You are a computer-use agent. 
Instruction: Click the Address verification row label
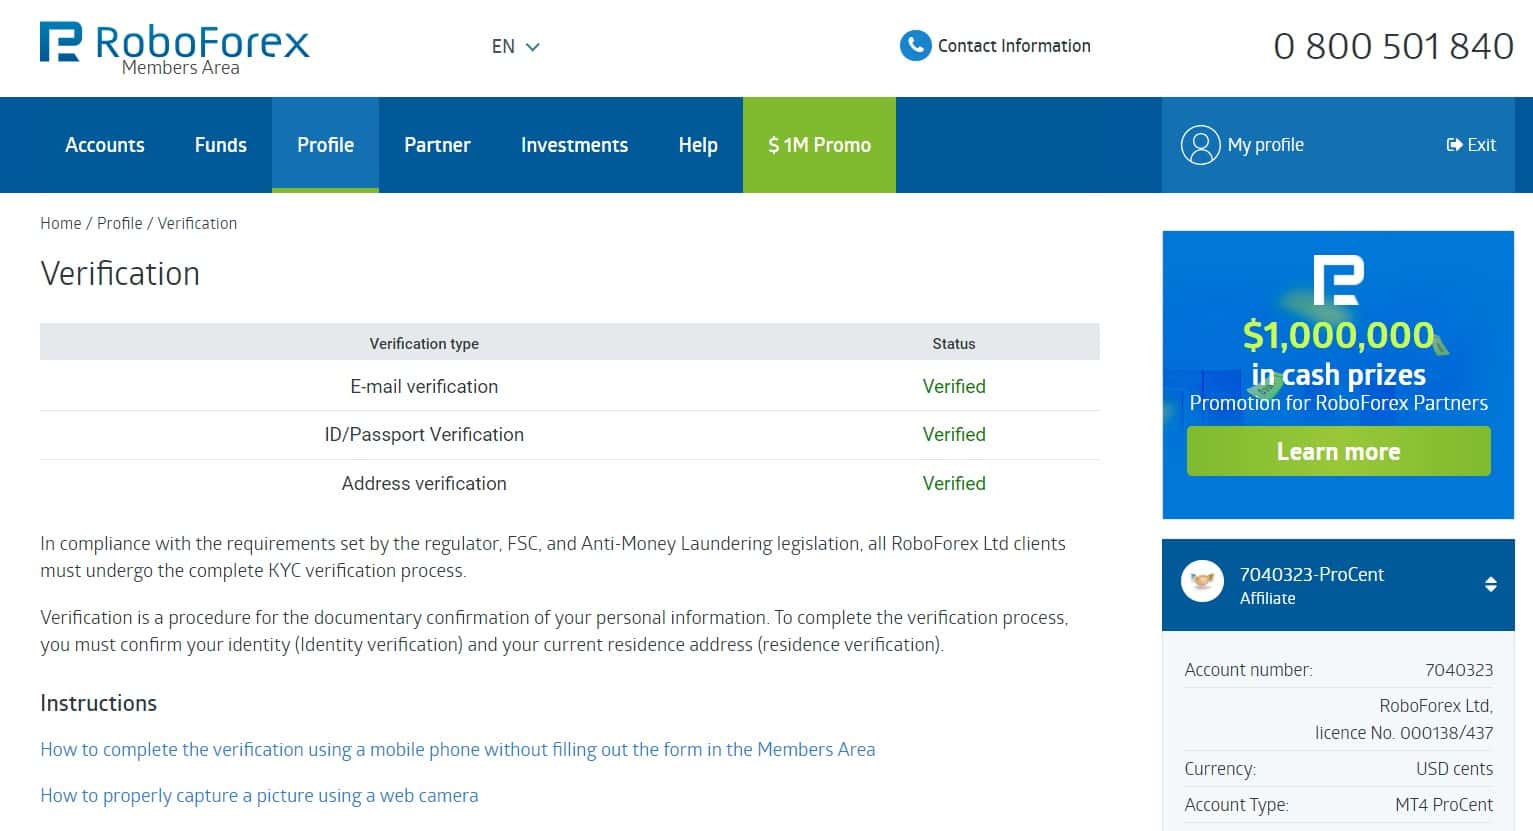(x=424, y=483)
